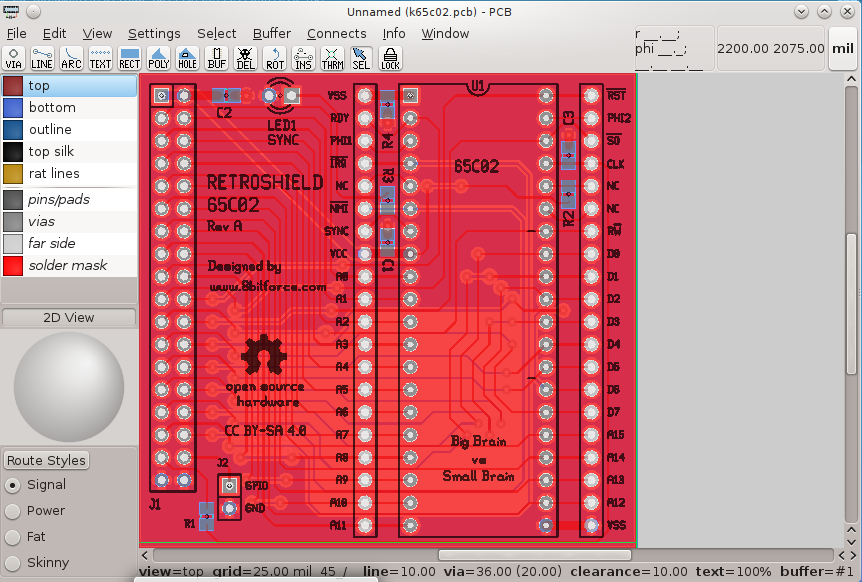Open the File menu
862x582 pixels.
click(16, 34)
